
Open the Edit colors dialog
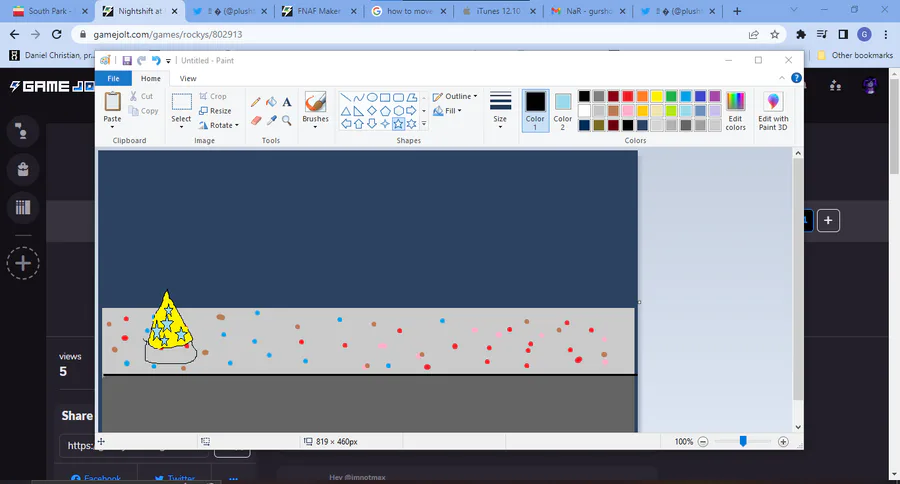click(x=735, y=111)
